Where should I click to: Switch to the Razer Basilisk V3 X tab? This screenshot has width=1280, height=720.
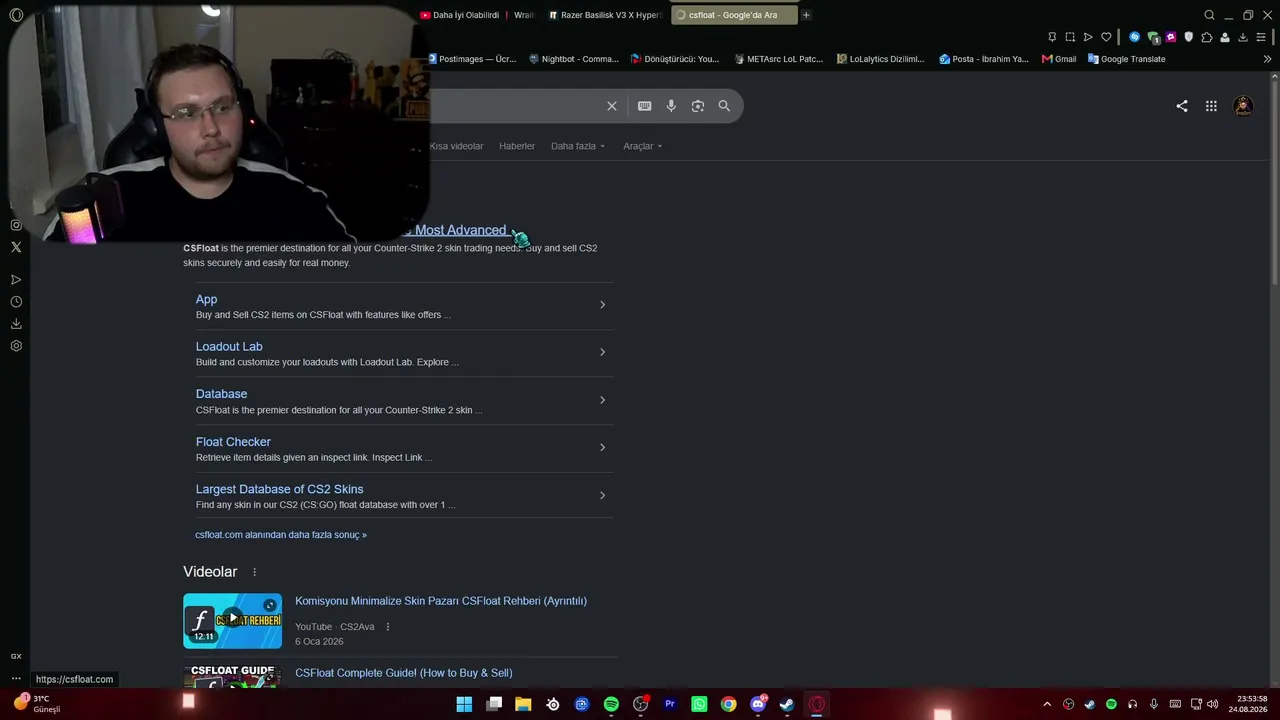click(x=605, y=15)
